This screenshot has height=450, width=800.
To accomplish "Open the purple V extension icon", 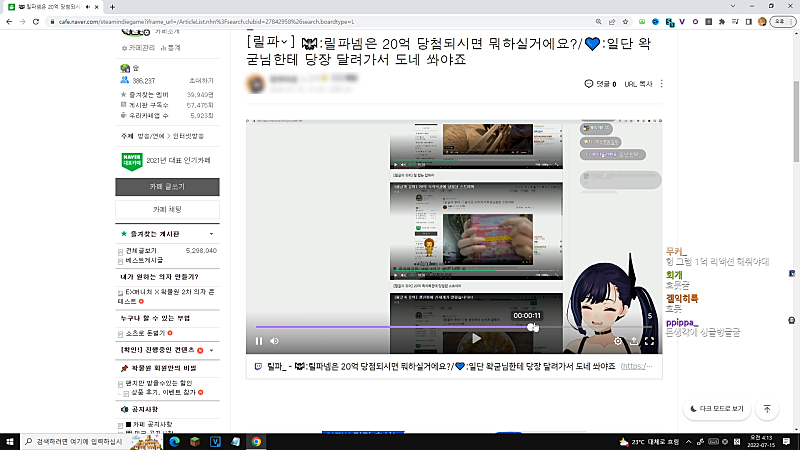I will click(682, 21).
